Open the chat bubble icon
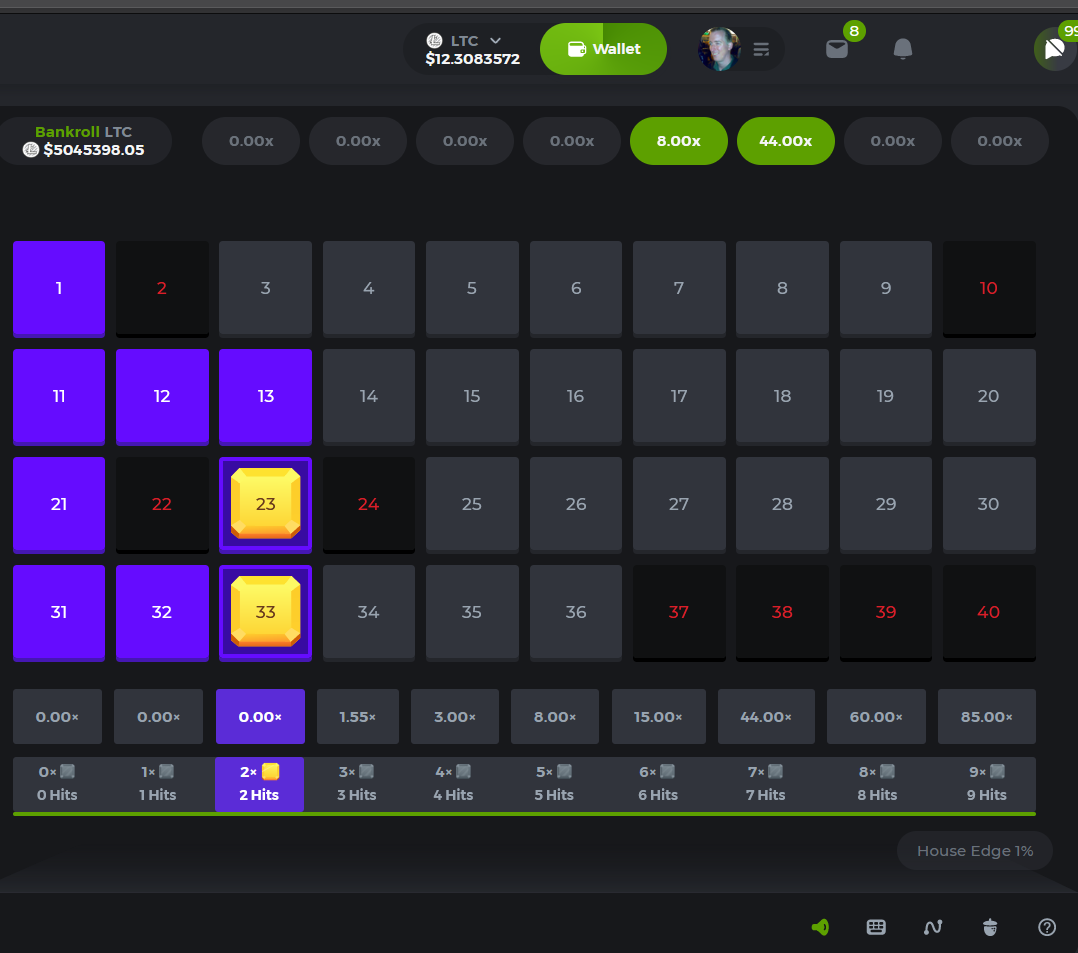This screenshot has width=1078, height=953. [x=1054, y=49]
